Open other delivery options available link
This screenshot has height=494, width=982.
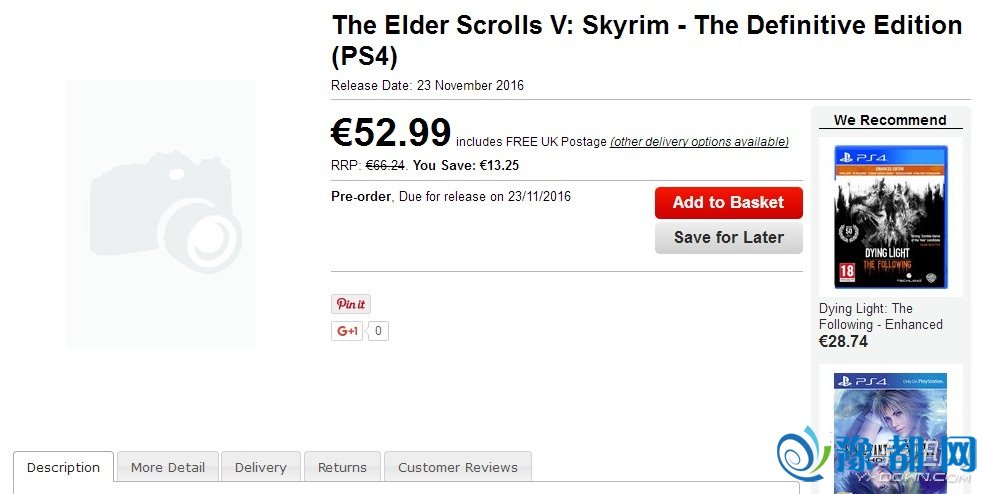coord(699,142)
